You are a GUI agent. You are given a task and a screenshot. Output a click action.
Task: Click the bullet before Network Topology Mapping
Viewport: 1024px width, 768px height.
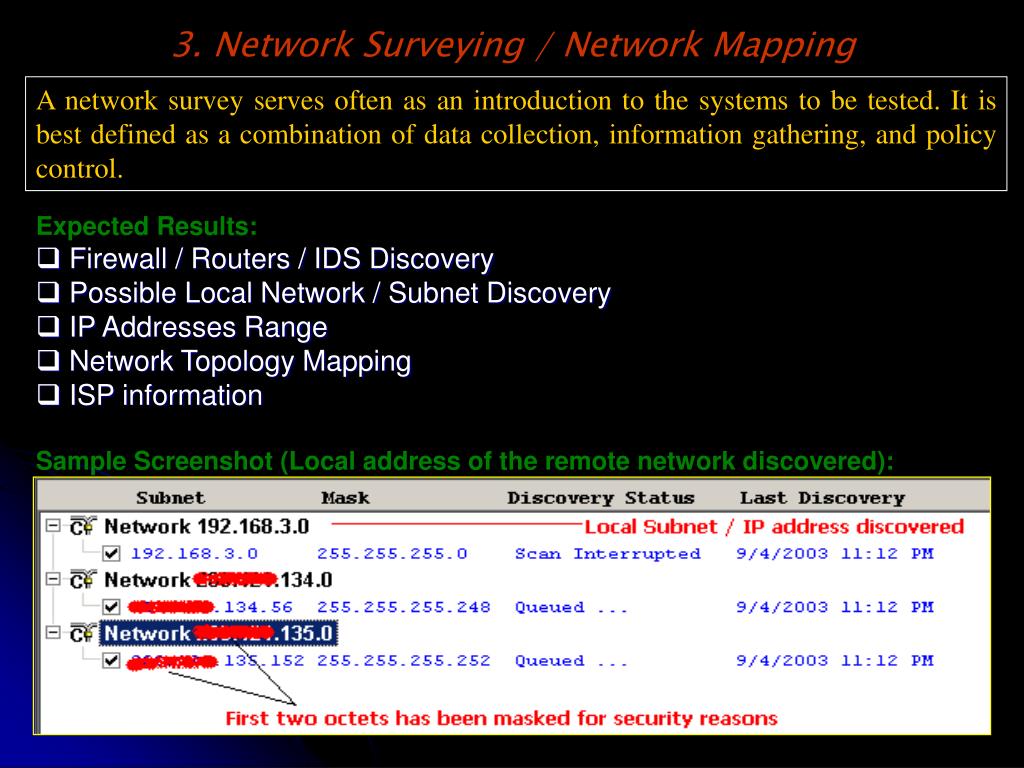tap(48, 360)
